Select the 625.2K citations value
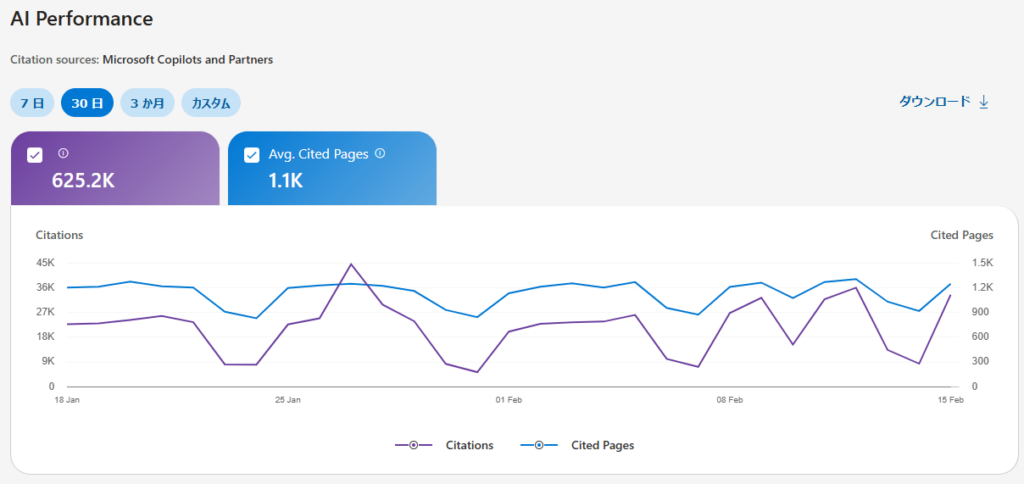The image size is (1024, 484). click(83, 182)
